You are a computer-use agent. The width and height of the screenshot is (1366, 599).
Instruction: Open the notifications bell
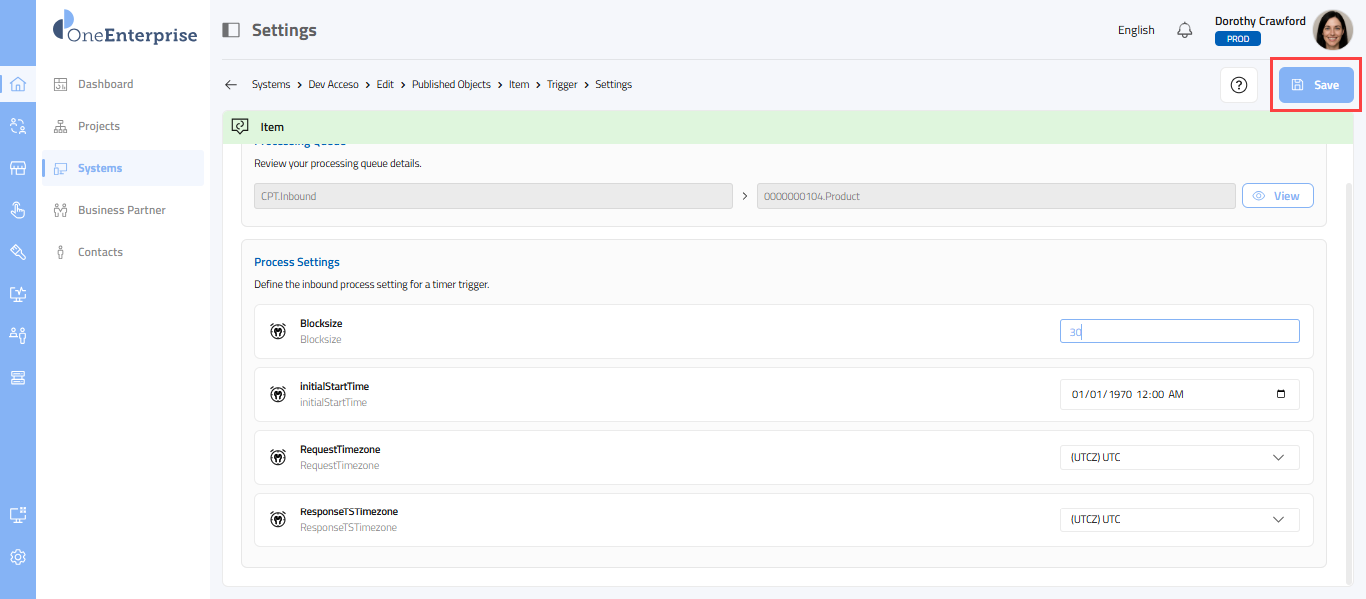(x=1185, y=30)
